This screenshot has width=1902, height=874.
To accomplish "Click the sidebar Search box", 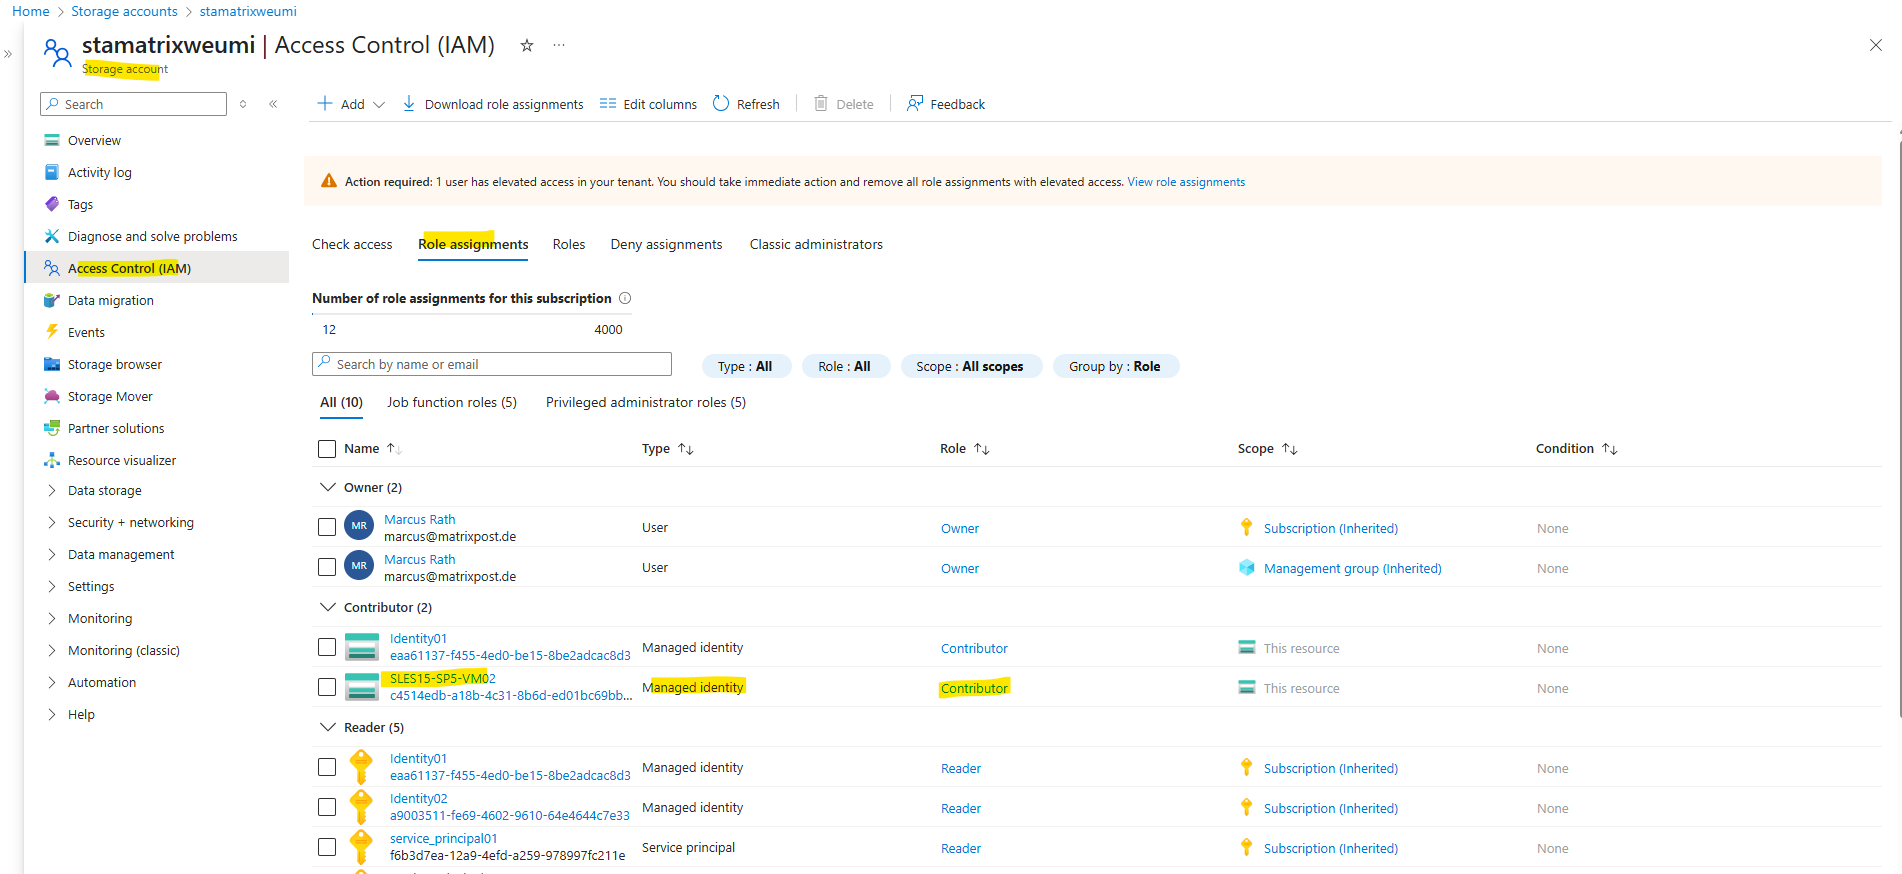I will coord(134,104).
